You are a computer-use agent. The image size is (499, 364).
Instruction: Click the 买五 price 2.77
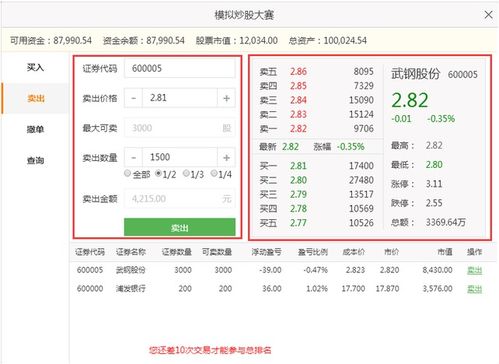(x=298, y=223)
